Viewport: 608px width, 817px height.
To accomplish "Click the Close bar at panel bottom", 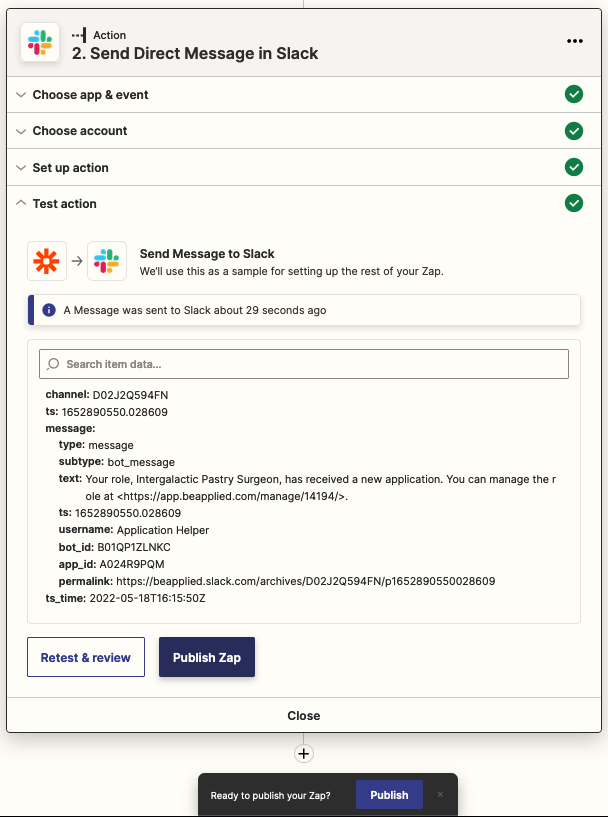I will 304,716.
